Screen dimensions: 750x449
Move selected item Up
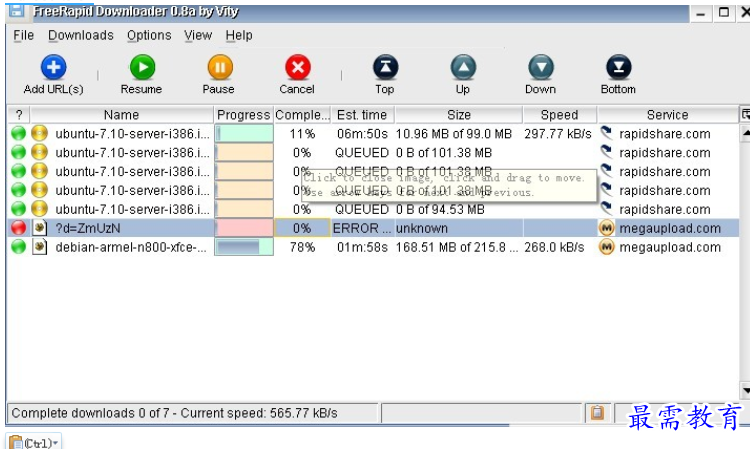tap(463, 67)
